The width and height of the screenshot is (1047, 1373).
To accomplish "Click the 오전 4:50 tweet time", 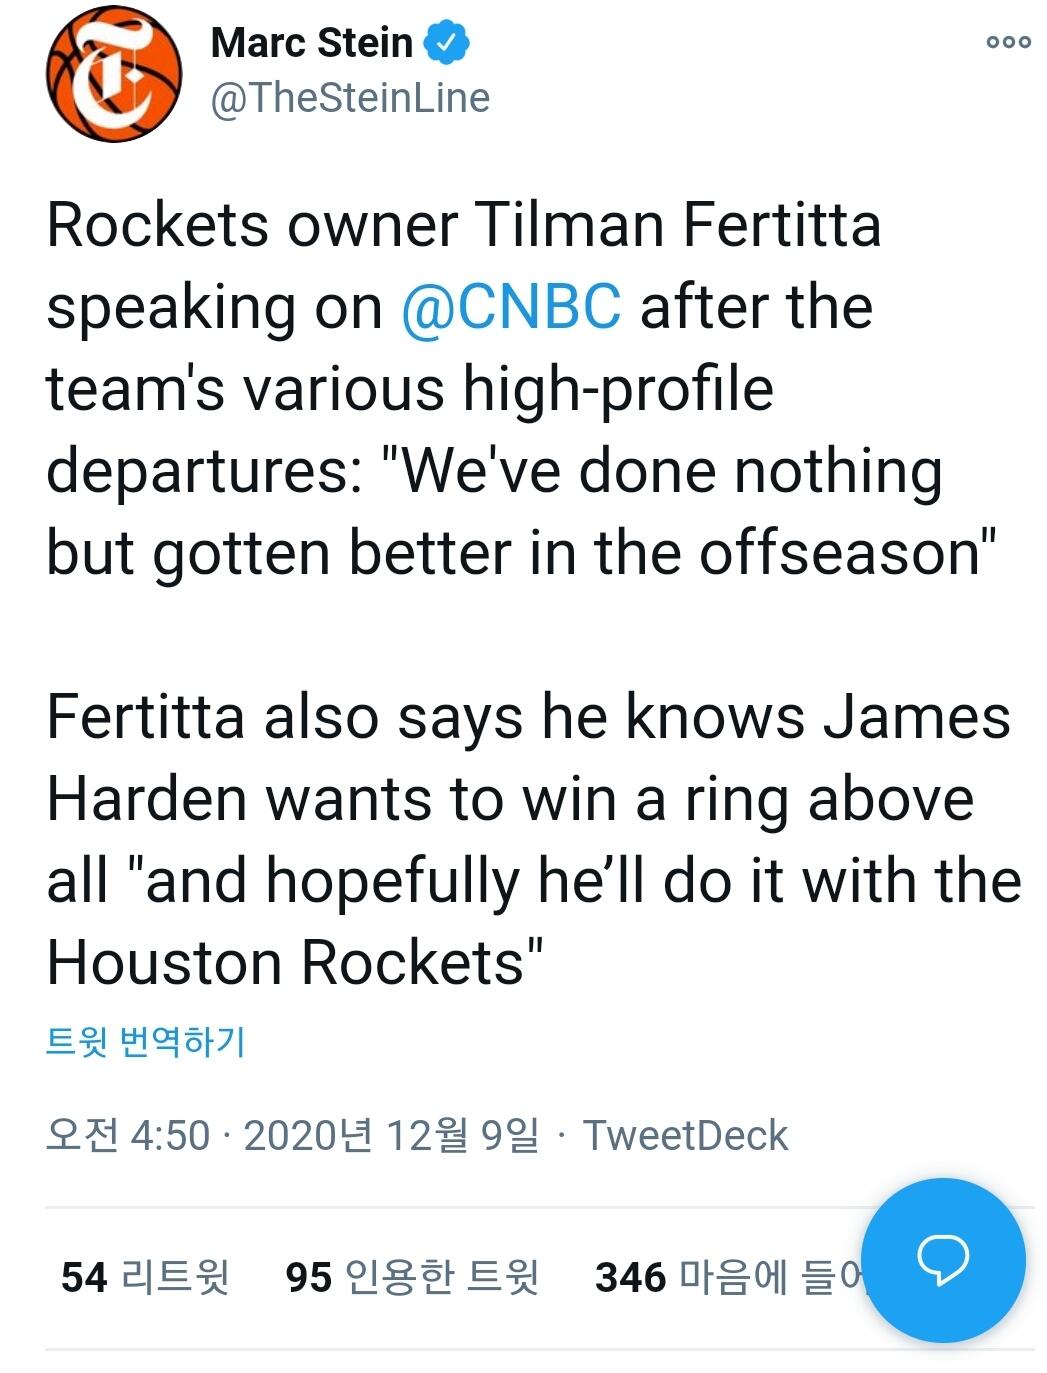I will 128,1136.
